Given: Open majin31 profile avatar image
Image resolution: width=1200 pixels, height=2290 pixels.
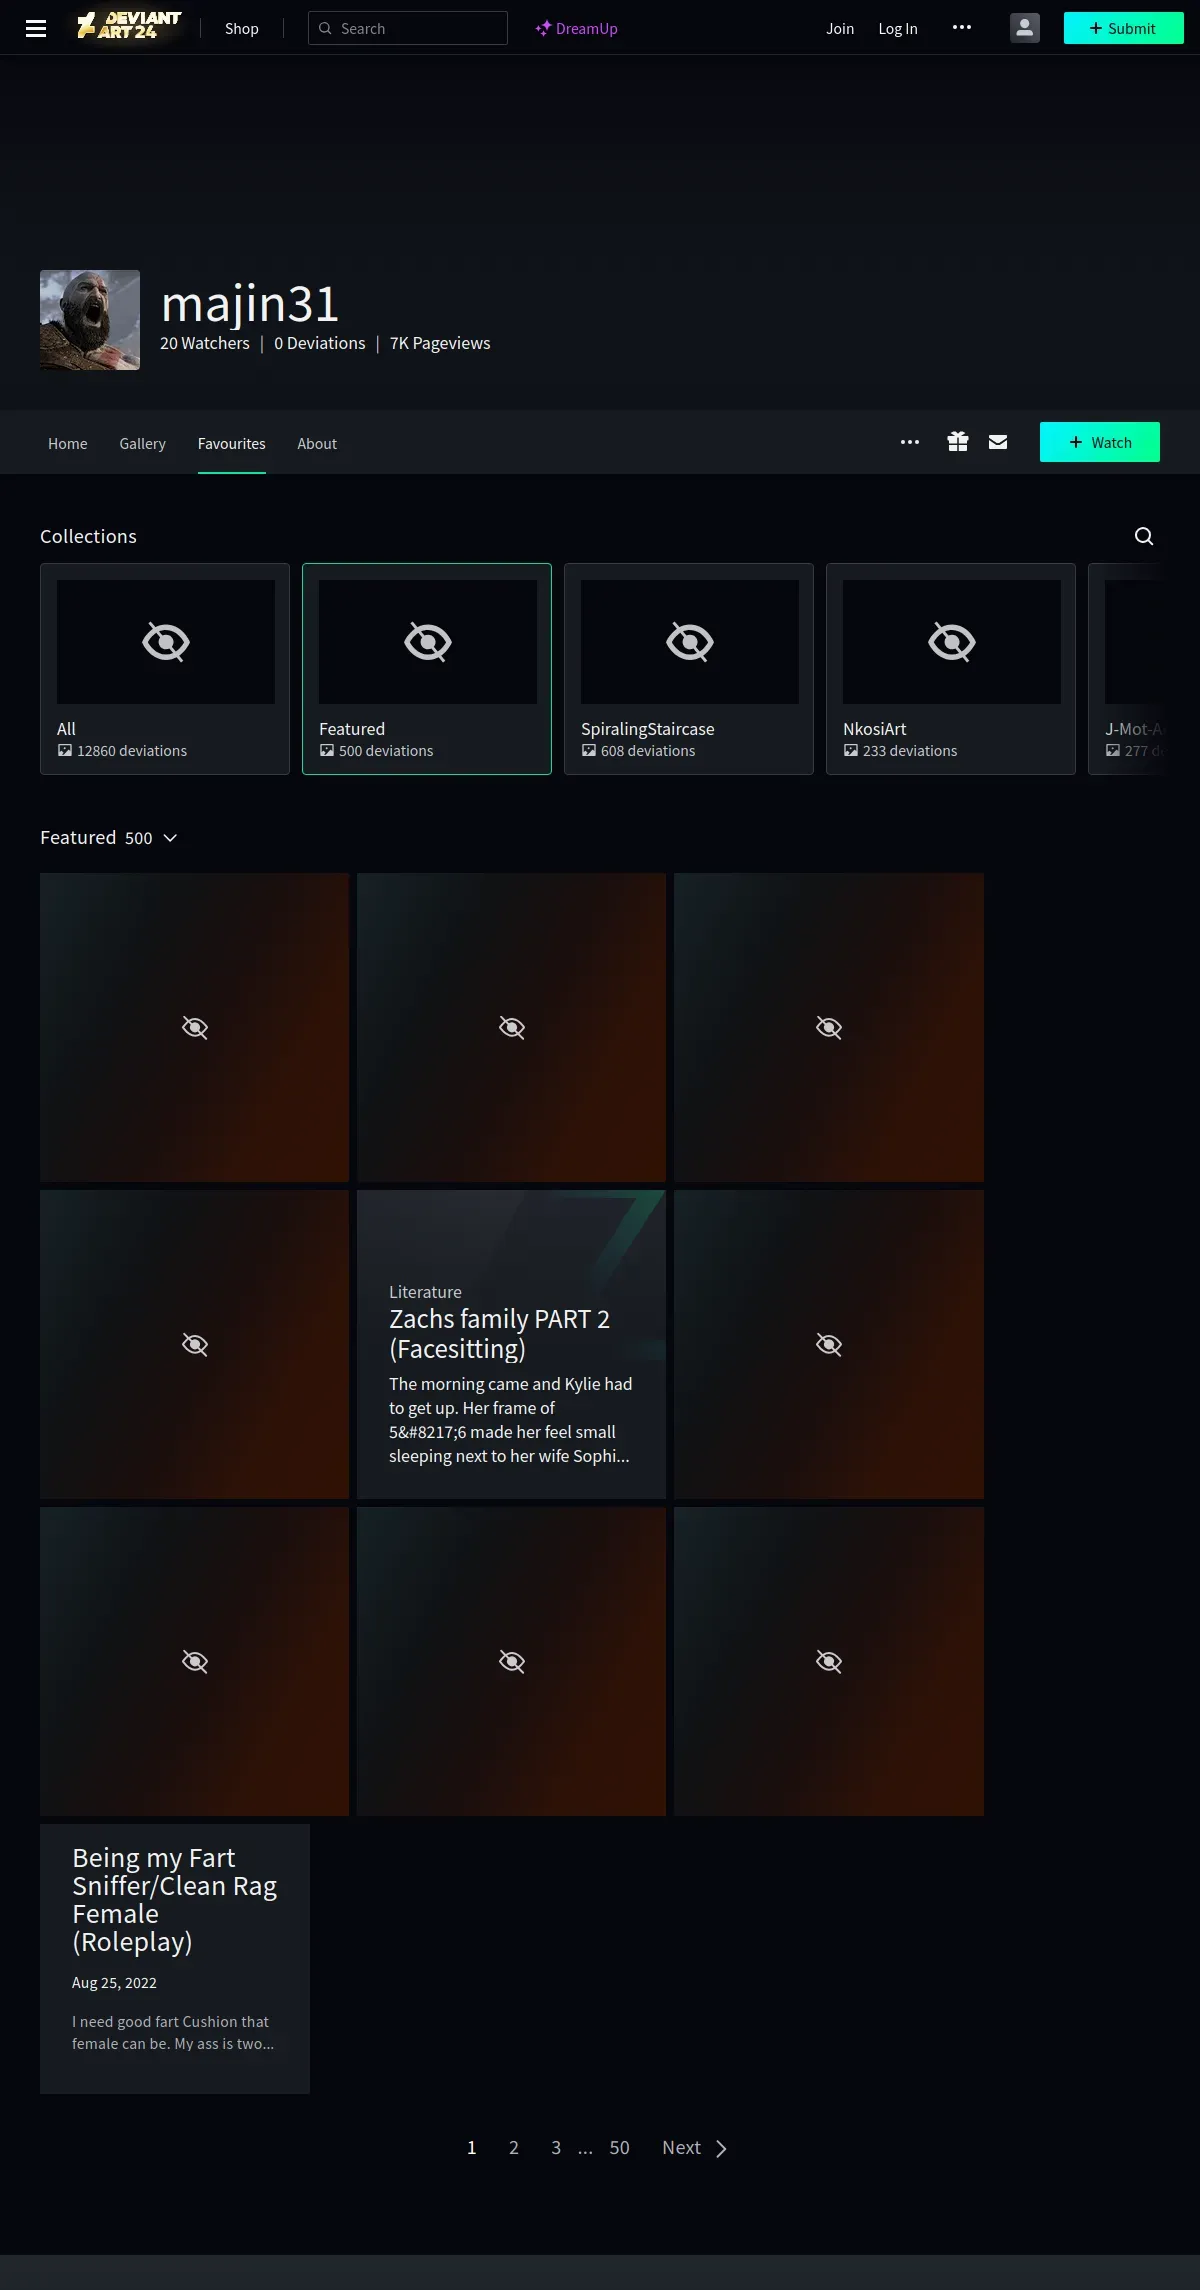Looking at the screenshot, I should pyautogui.click(x=90, y=320).
